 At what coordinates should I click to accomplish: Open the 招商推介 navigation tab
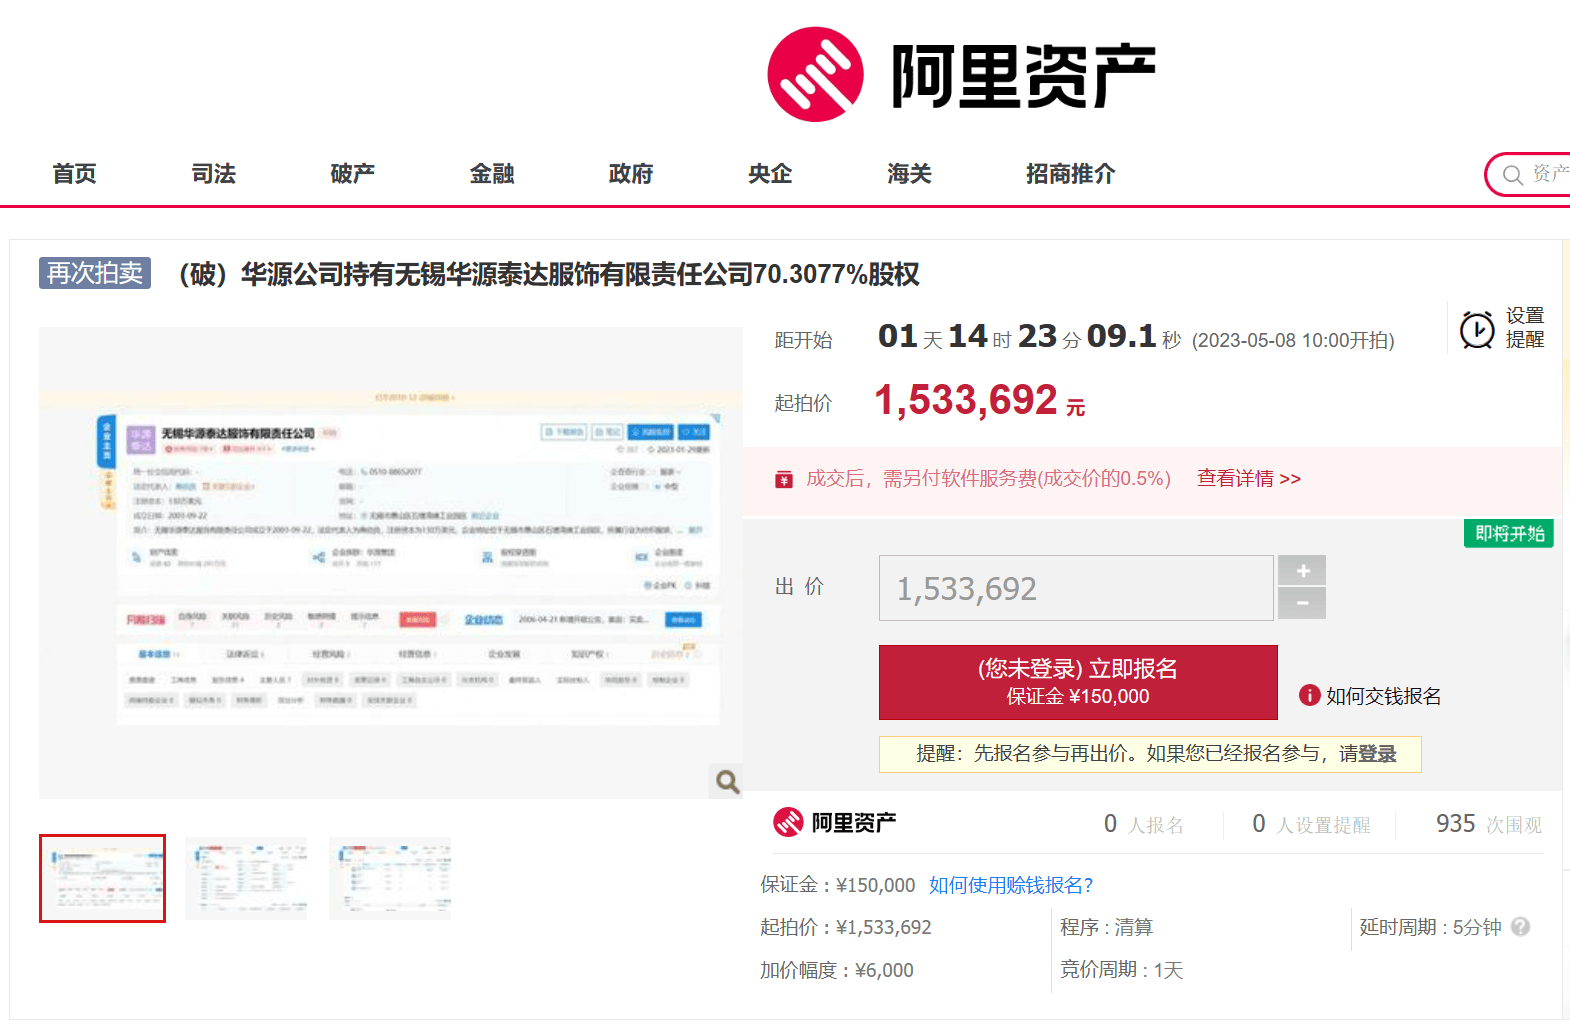1070,174
